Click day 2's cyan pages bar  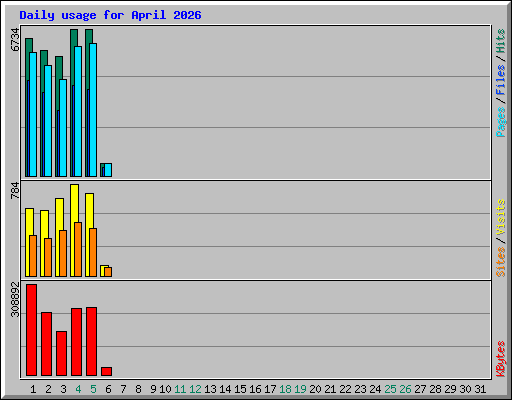(48, 121)
